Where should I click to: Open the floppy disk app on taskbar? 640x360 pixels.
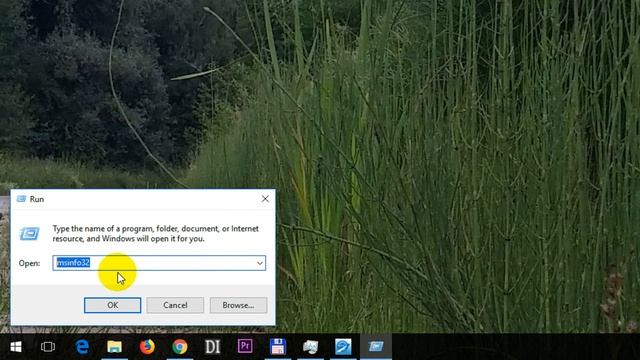(278, 347)
